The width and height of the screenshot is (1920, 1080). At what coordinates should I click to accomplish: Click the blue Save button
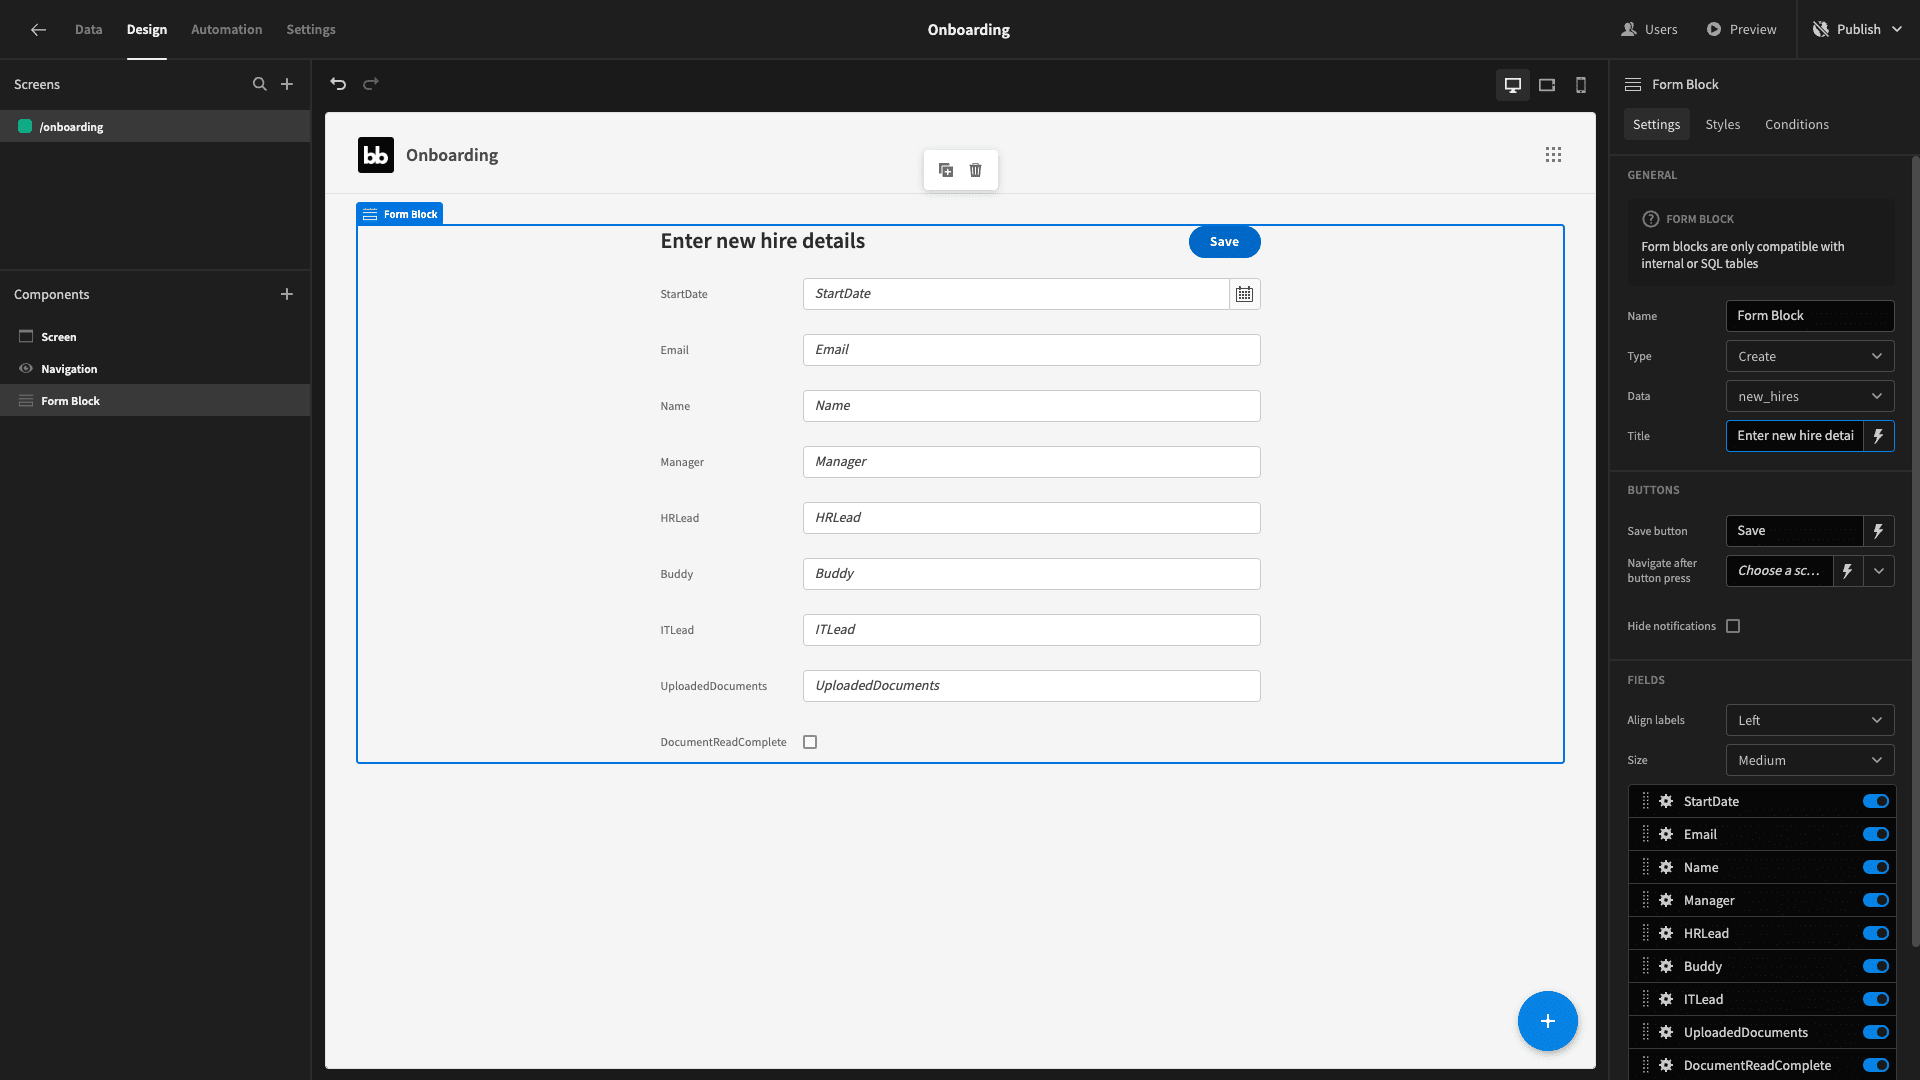pyautogui.click(x=1224, y=242)
